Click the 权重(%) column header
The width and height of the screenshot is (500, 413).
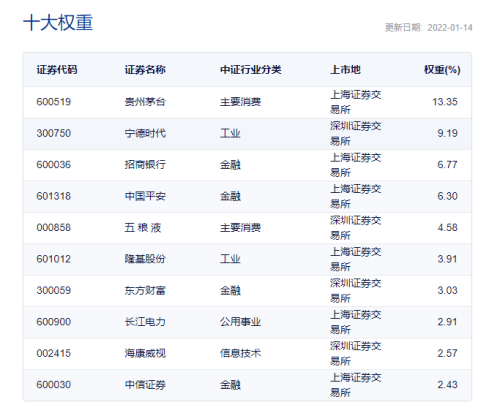[442, 70]
